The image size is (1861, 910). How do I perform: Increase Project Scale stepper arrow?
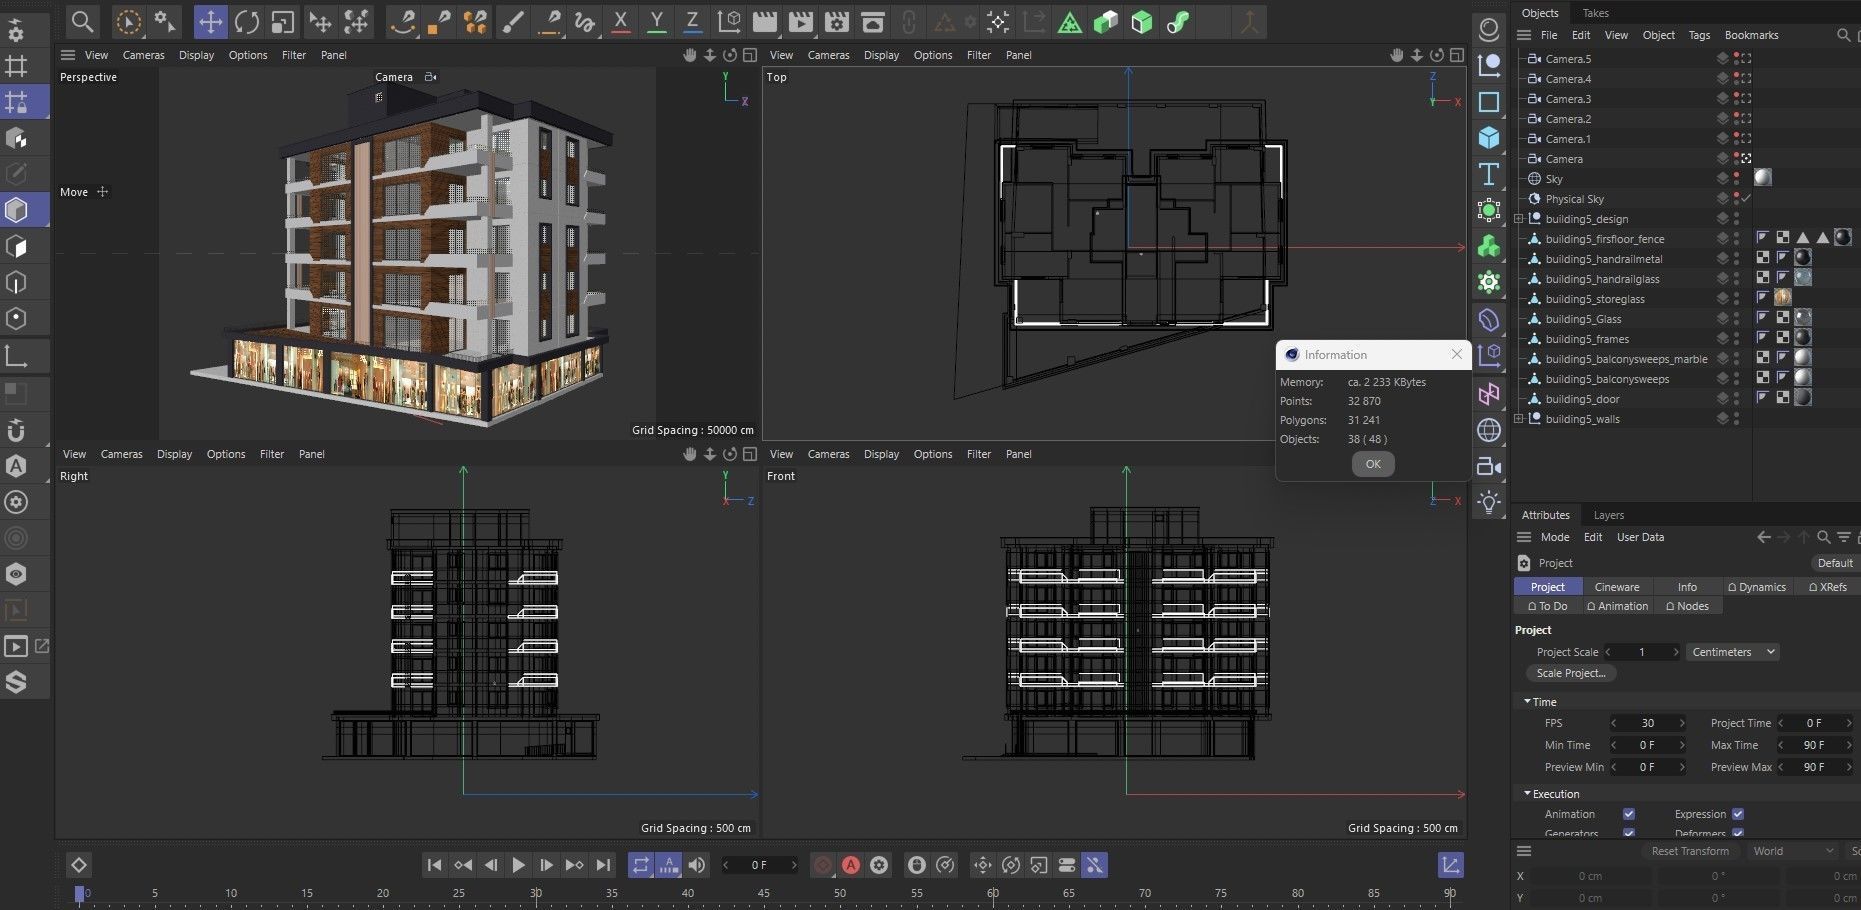(1676, 652)
